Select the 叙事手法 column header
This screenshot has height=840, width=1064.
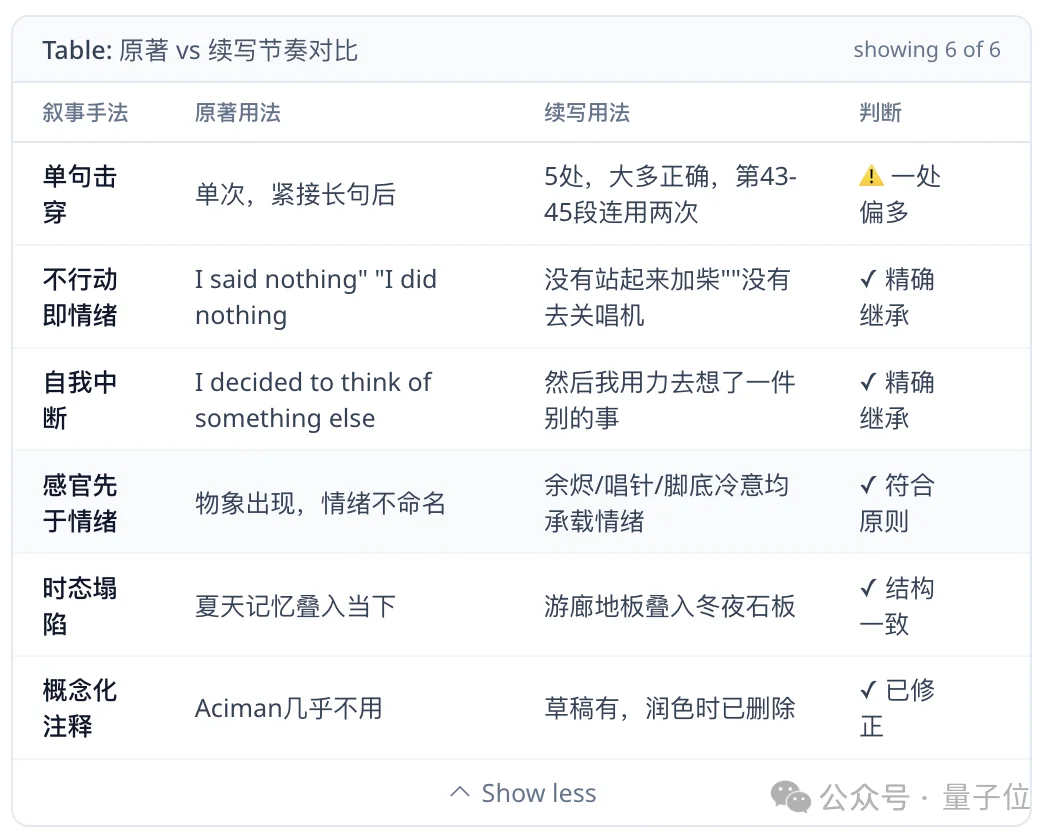coord(87,113)
